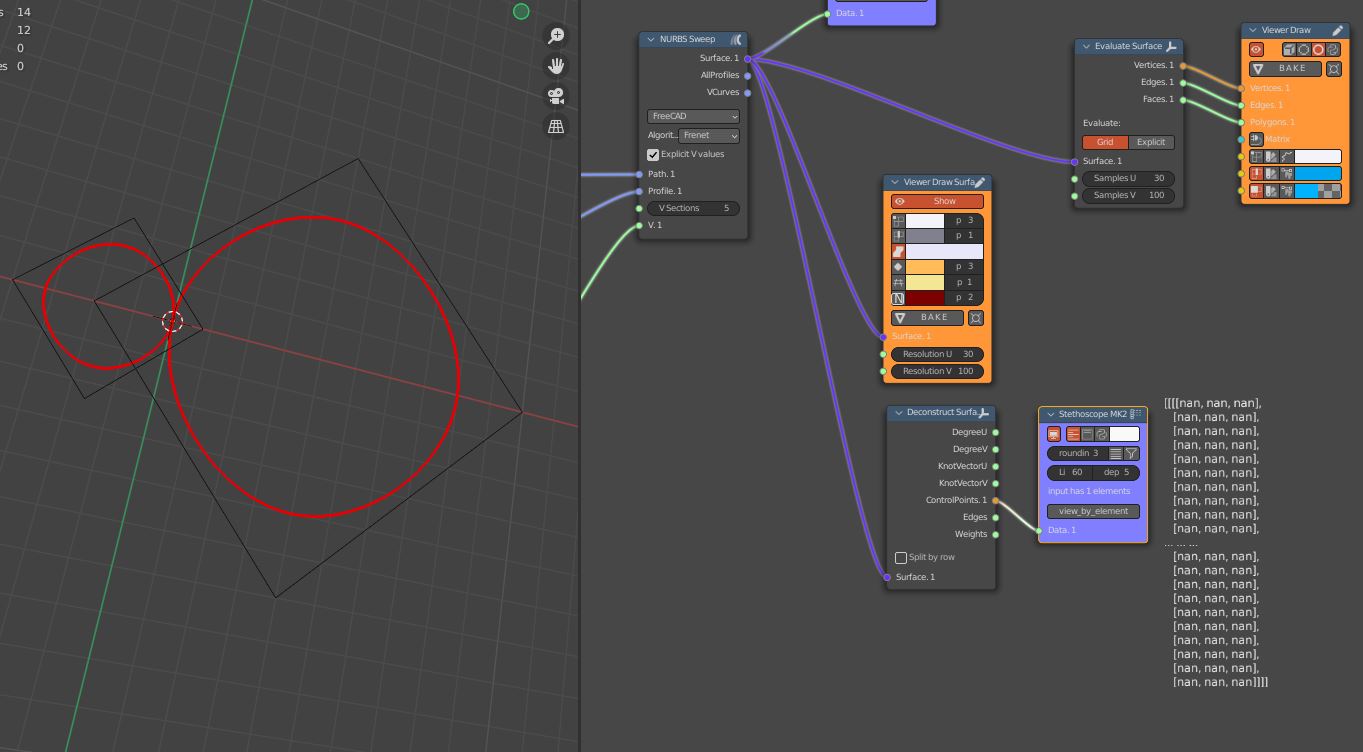Switch perspective/orthographic with the viewport grid icon

click(x=557, y=126)
